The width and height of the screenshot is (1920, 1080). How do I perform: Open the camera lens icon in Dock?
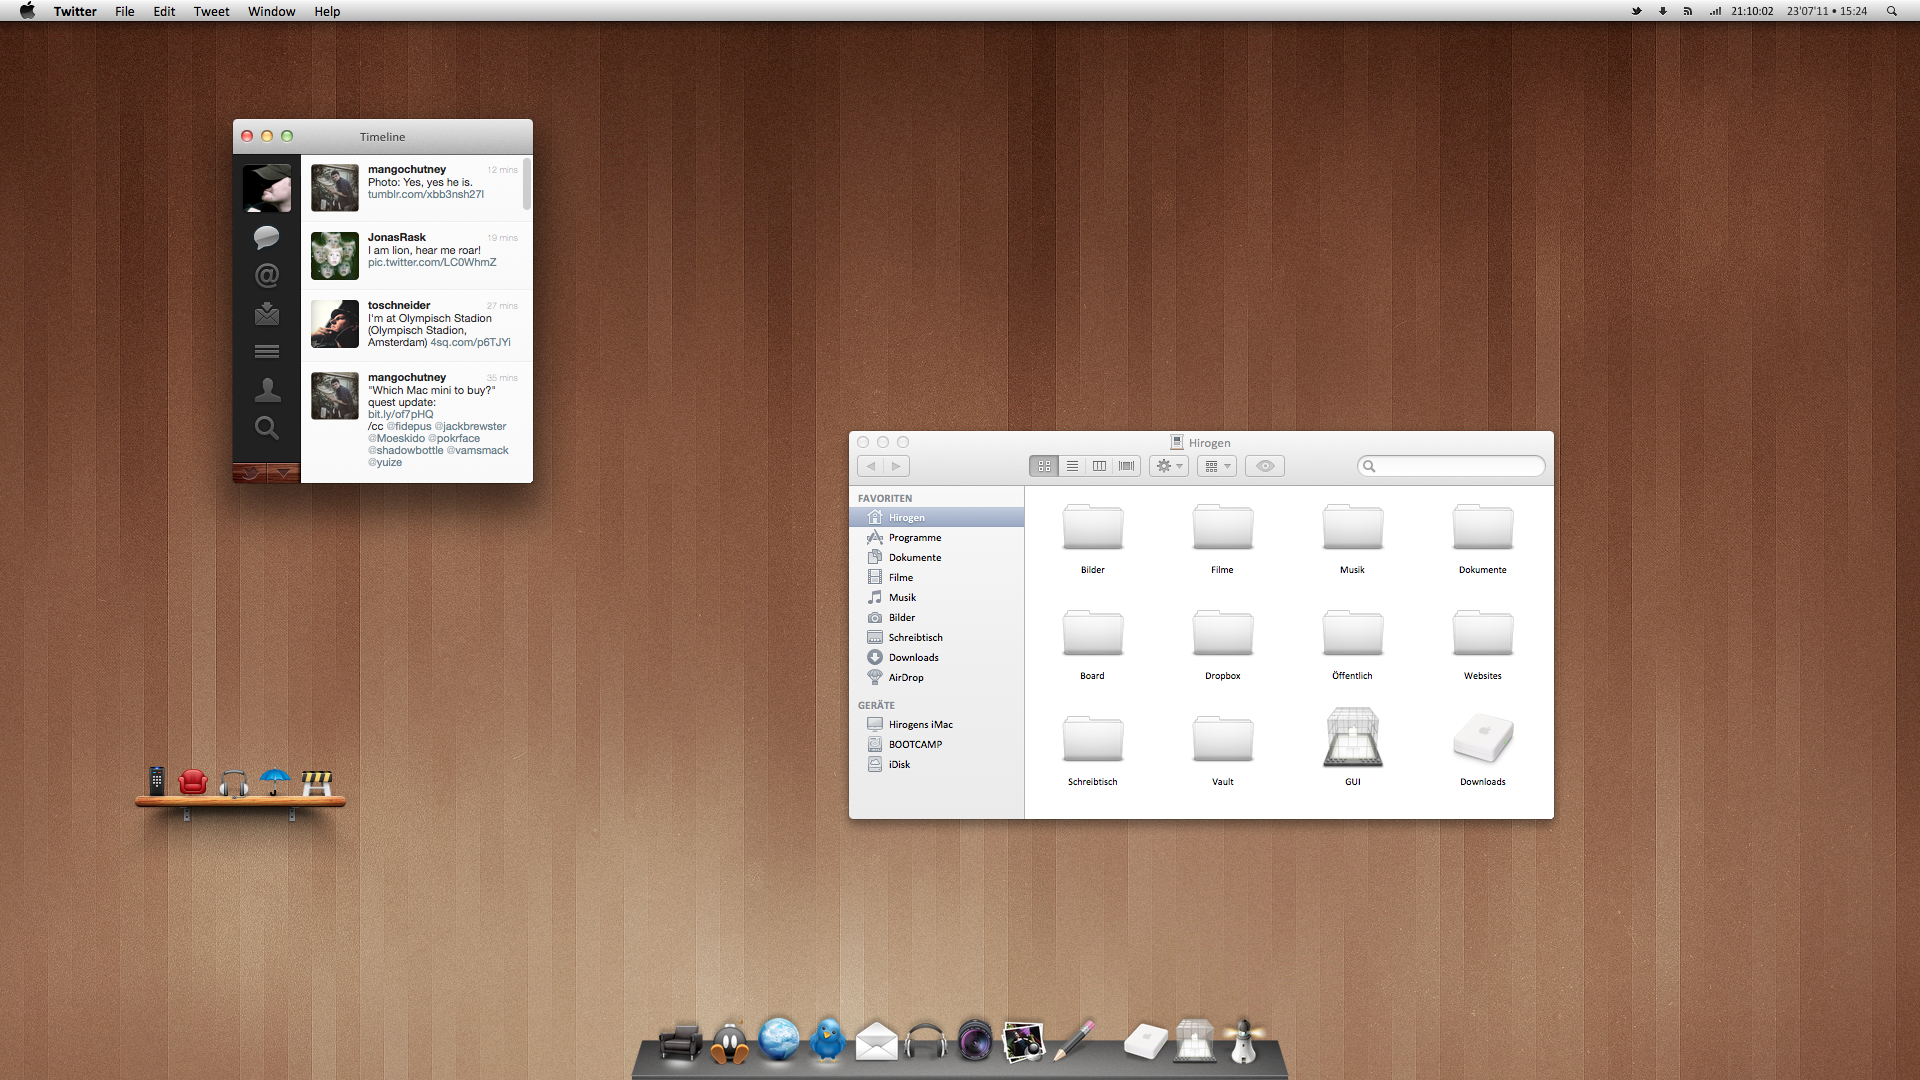974,1040
